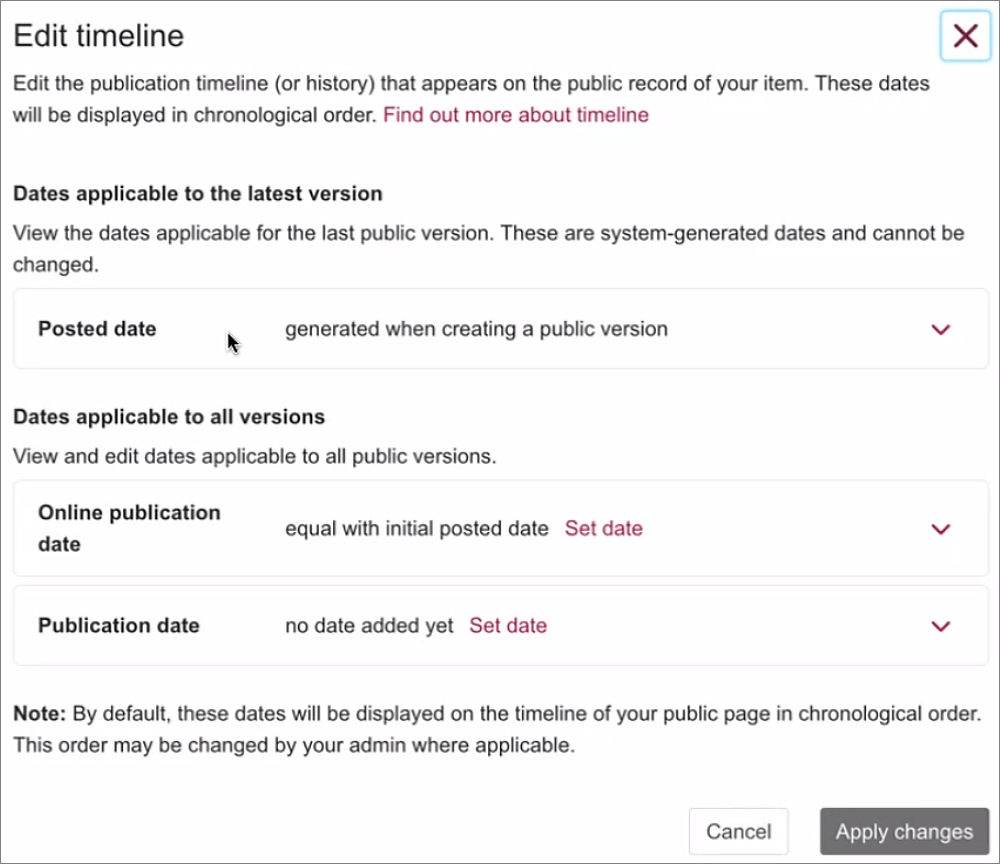The width and height of the screenshot is (1000, 864).
Task: Click 'Dates applicable to the latest version' heading
Action: tap(198, 194)
